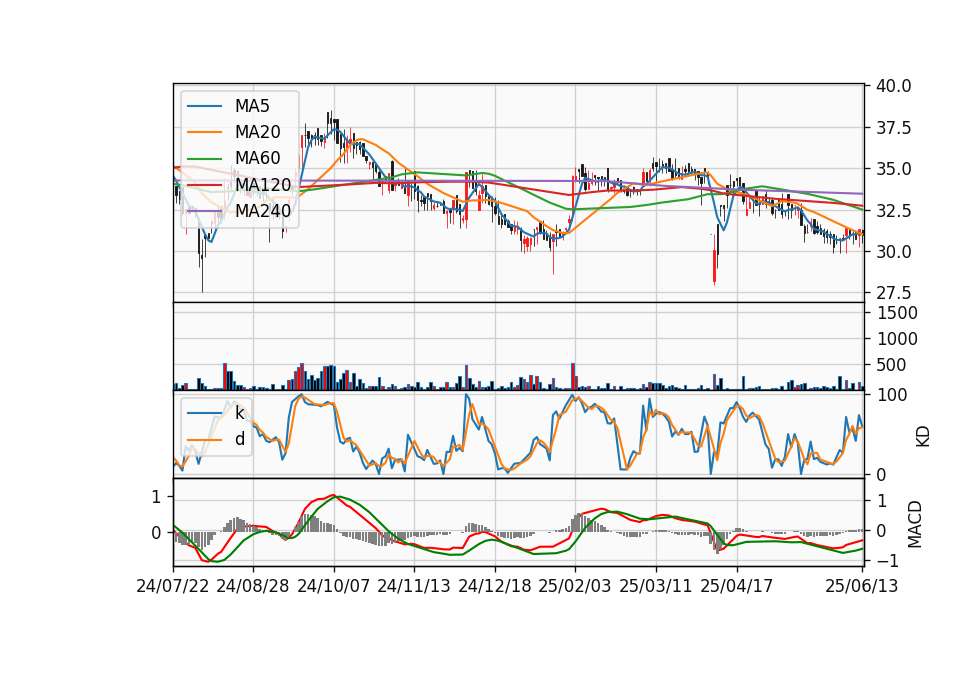This screenshot has width=960, height=690.
Task: Click the MA240 legend label
Action: coord(263,211)
